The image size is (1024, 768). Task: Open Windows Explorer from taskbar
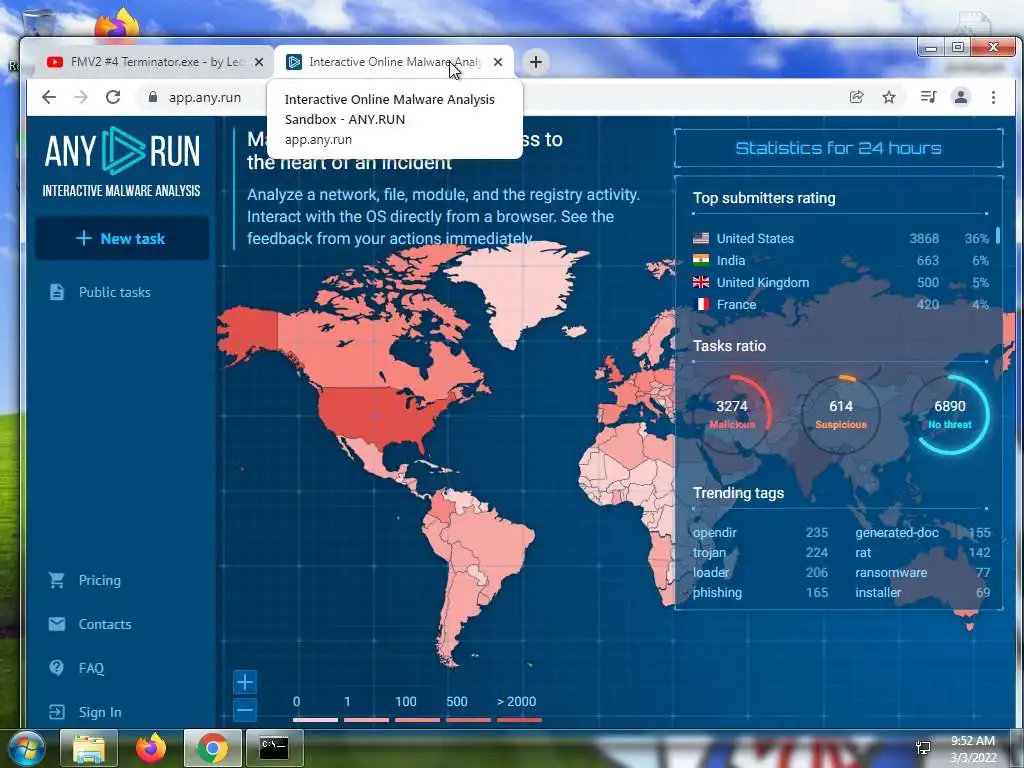pyautogui.click(x=89, y=748)
